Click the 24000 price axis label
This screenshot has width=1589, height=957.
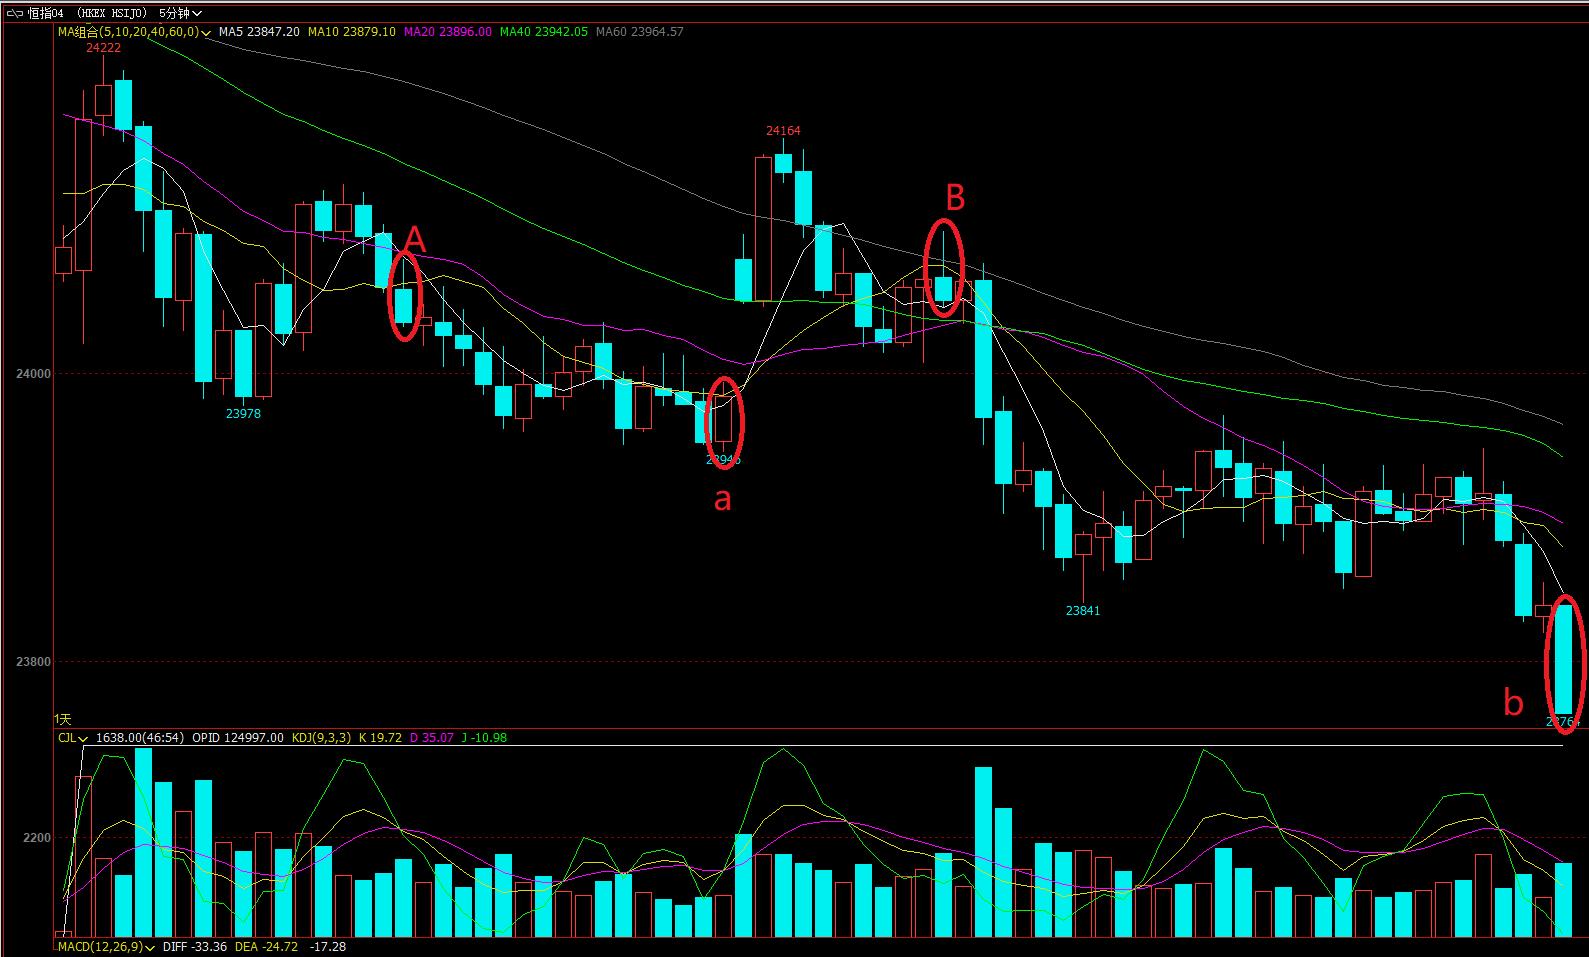[33, 374]
